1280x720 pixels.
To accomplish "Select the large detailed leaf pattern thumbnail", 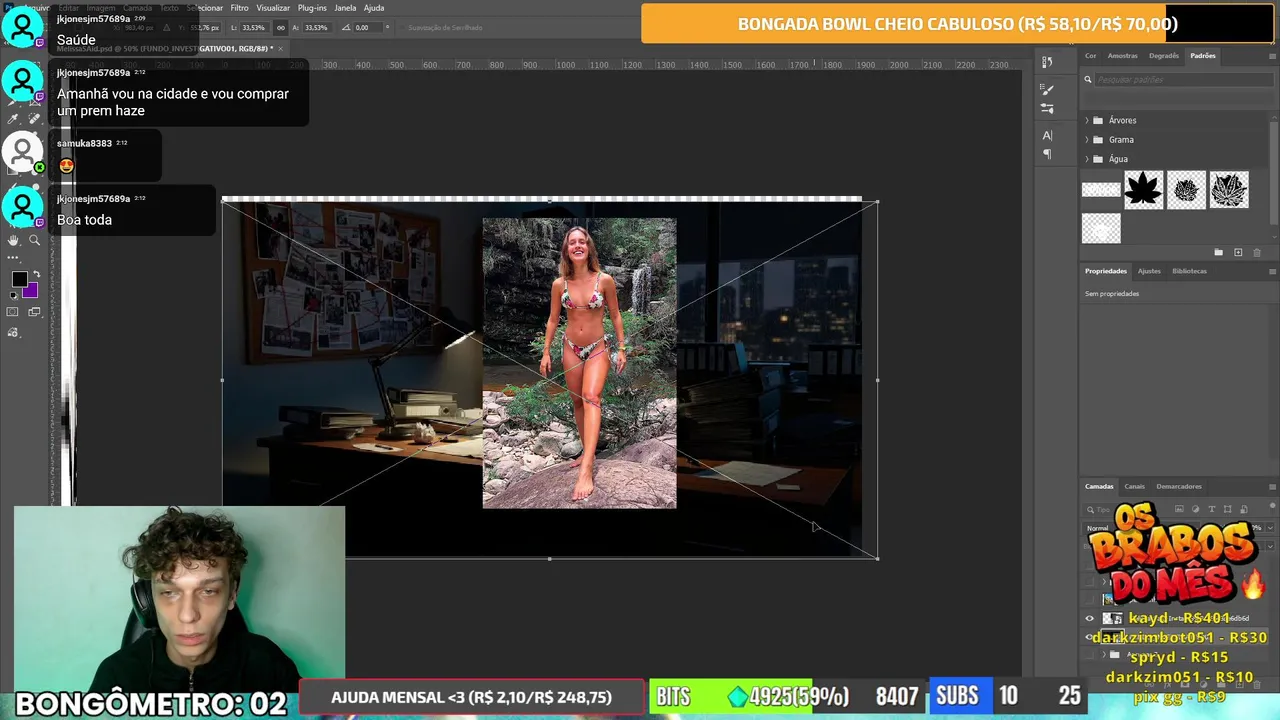I will (1229, 189).
